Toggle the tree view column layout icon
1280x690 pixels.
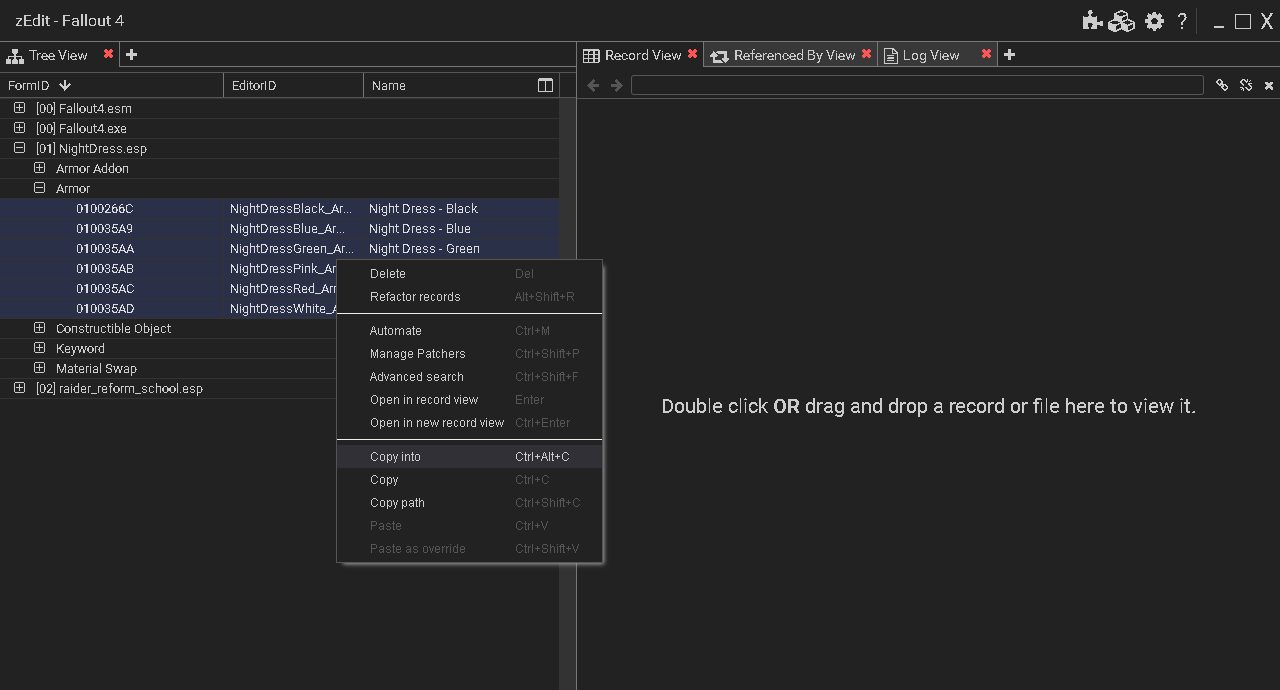[545, 86]
